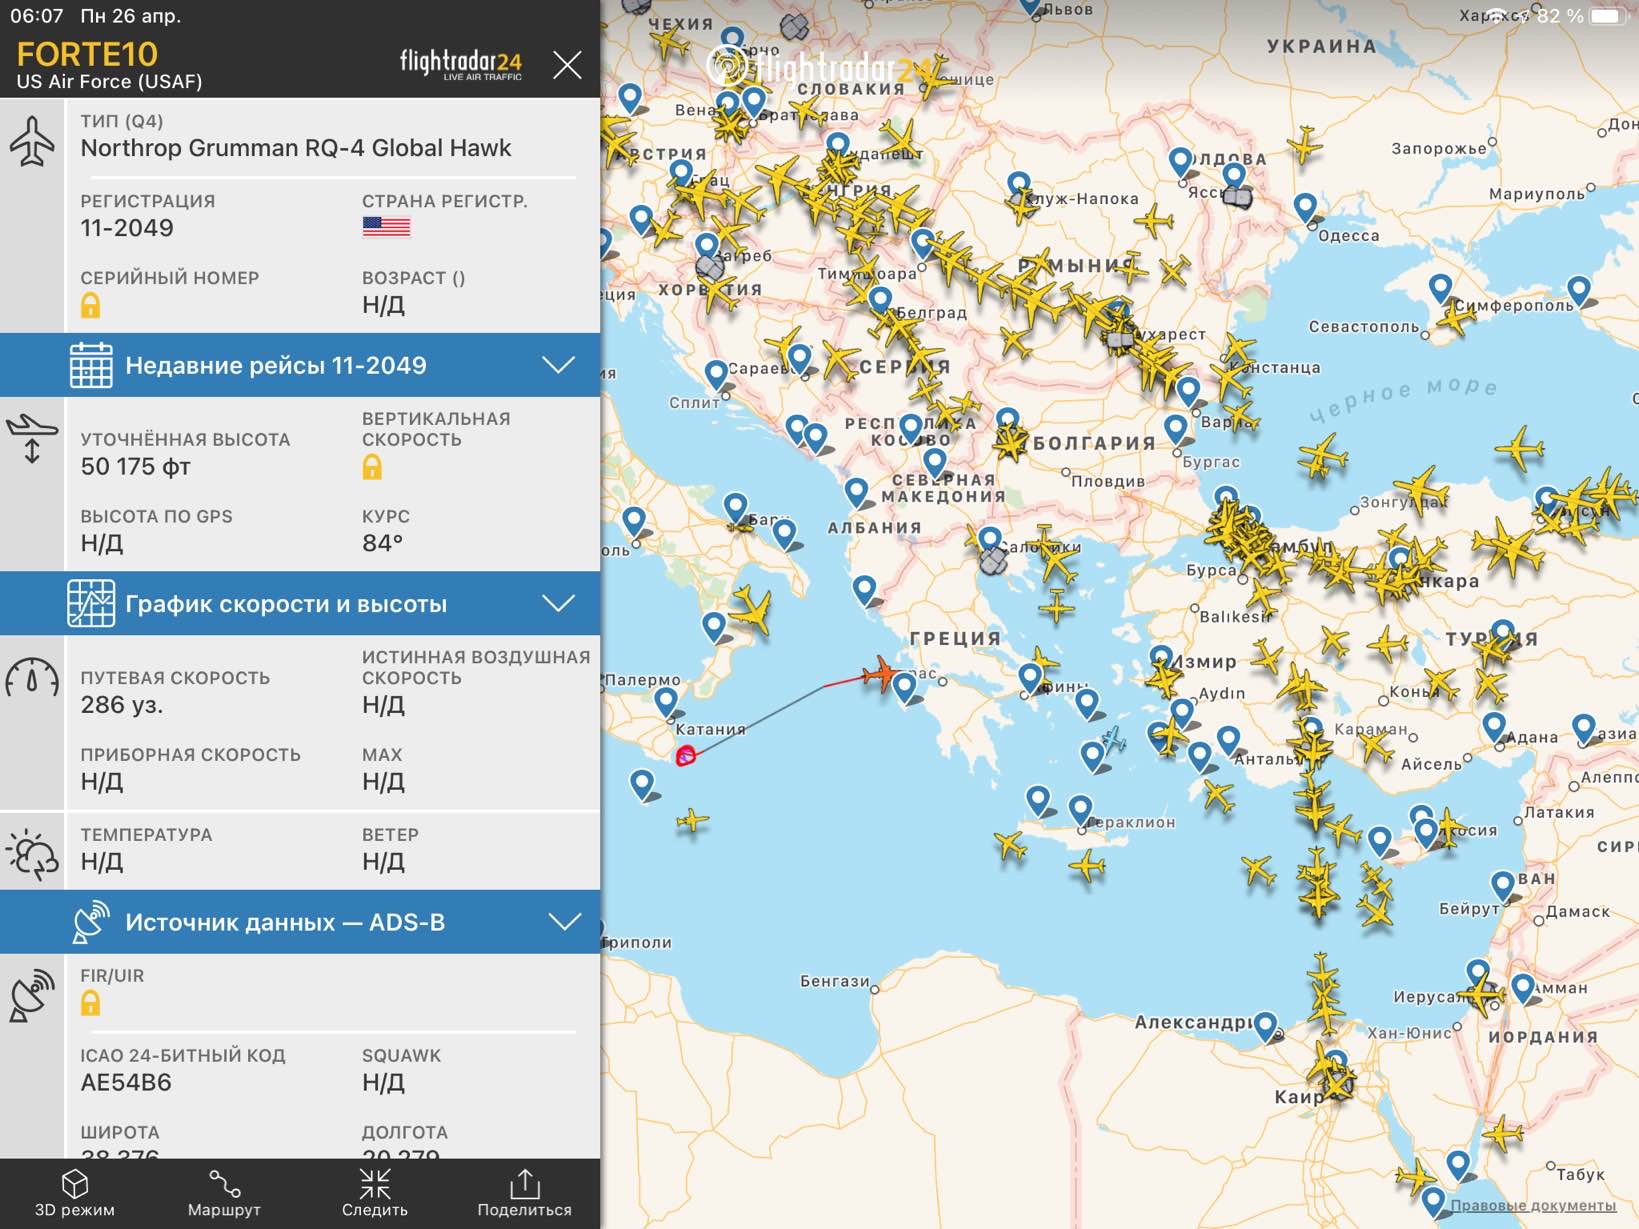
Task: Tap Следить to follow the aircraft
Action: tap(375, 1194)
